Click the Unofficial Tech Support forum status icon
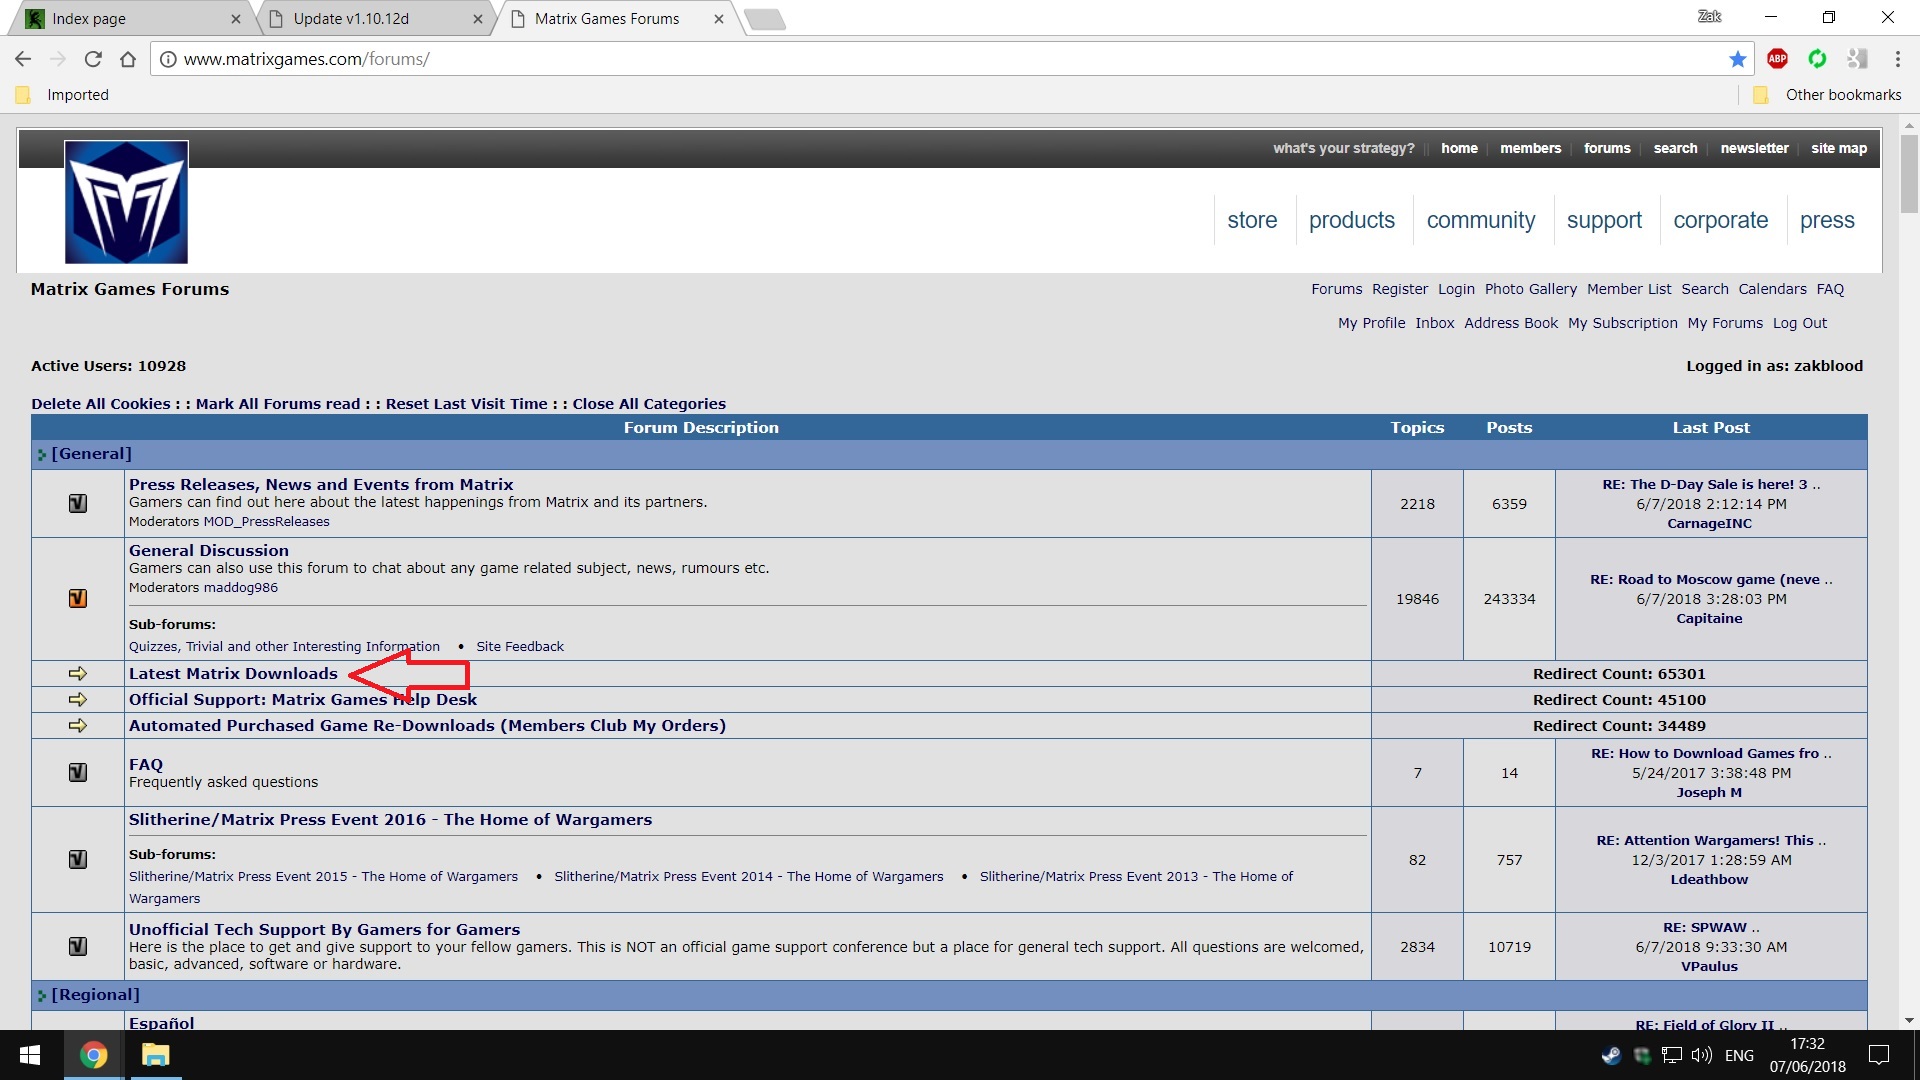The image size is (1920, 1080). [x=78, y=947]
